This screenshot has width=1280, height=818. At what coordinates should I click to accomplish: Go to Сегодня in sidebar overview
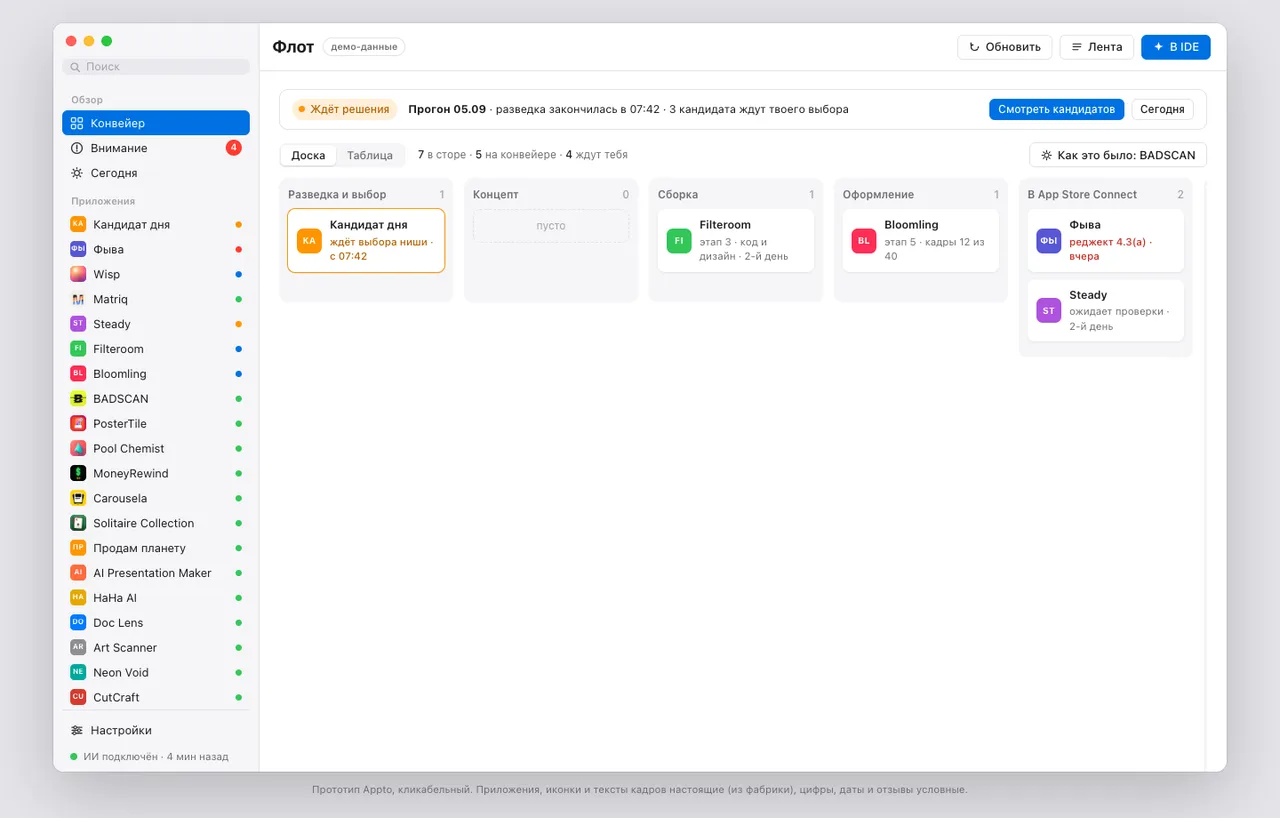coord(156,173)
